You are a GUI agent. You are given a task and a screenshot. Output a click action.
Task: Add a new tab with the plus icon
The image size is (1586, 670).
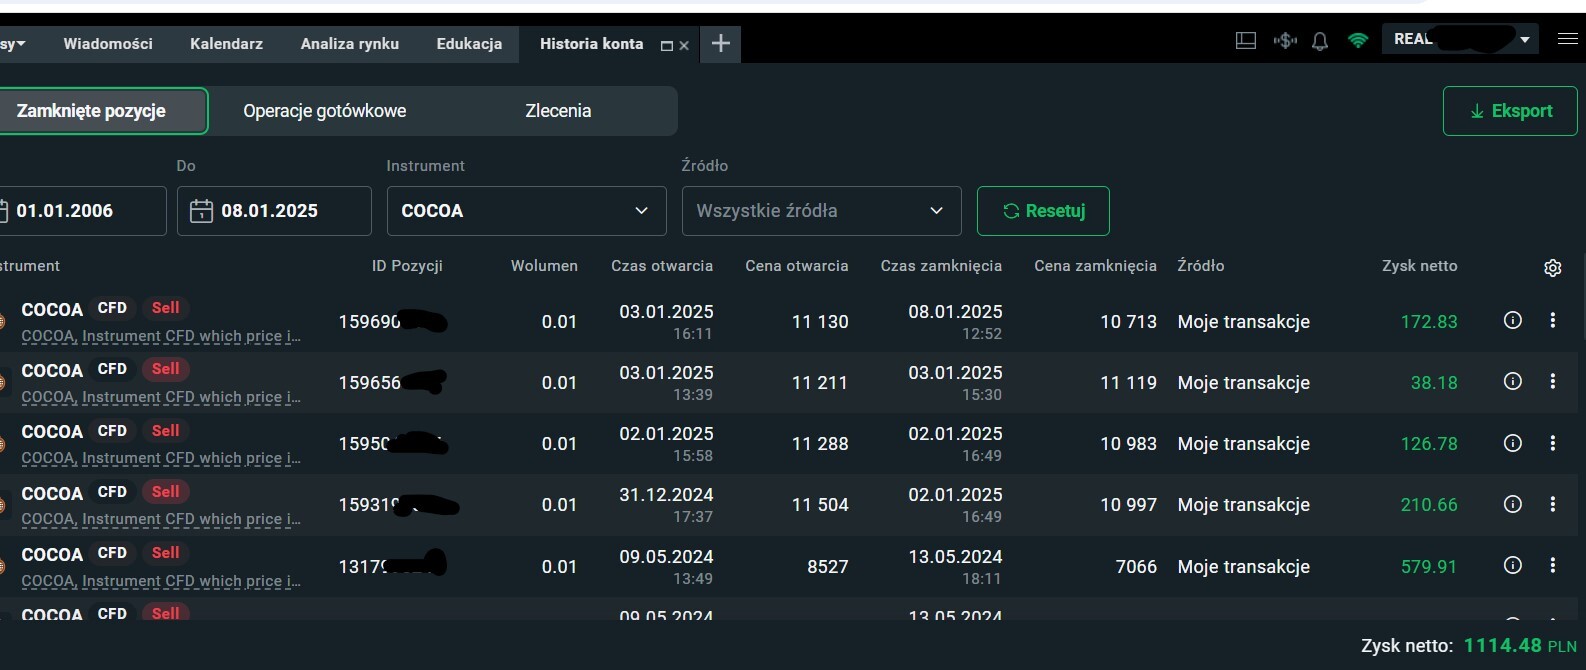[720, 43]
